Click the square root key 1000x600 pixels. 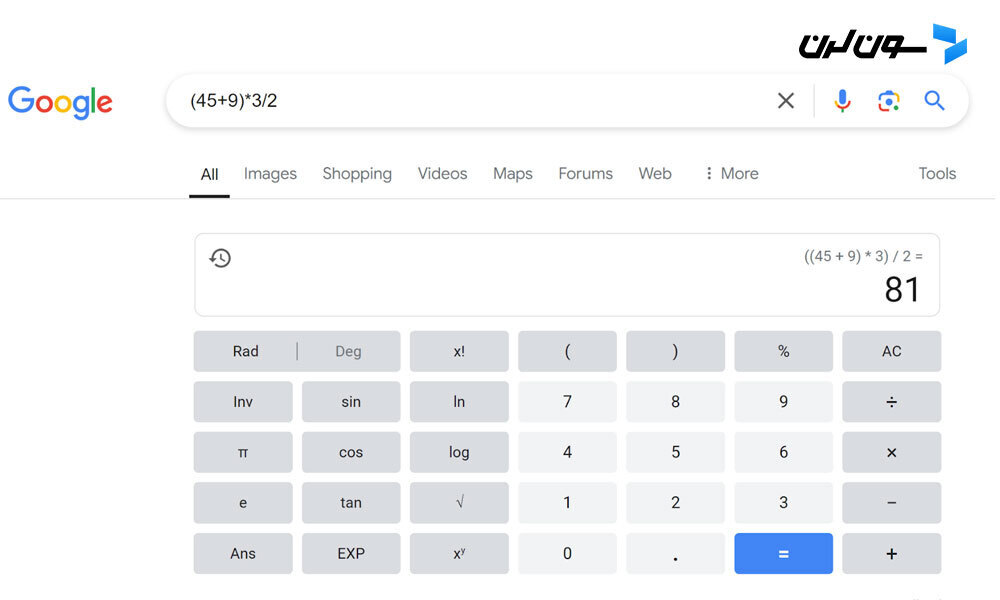pos(459,502)
